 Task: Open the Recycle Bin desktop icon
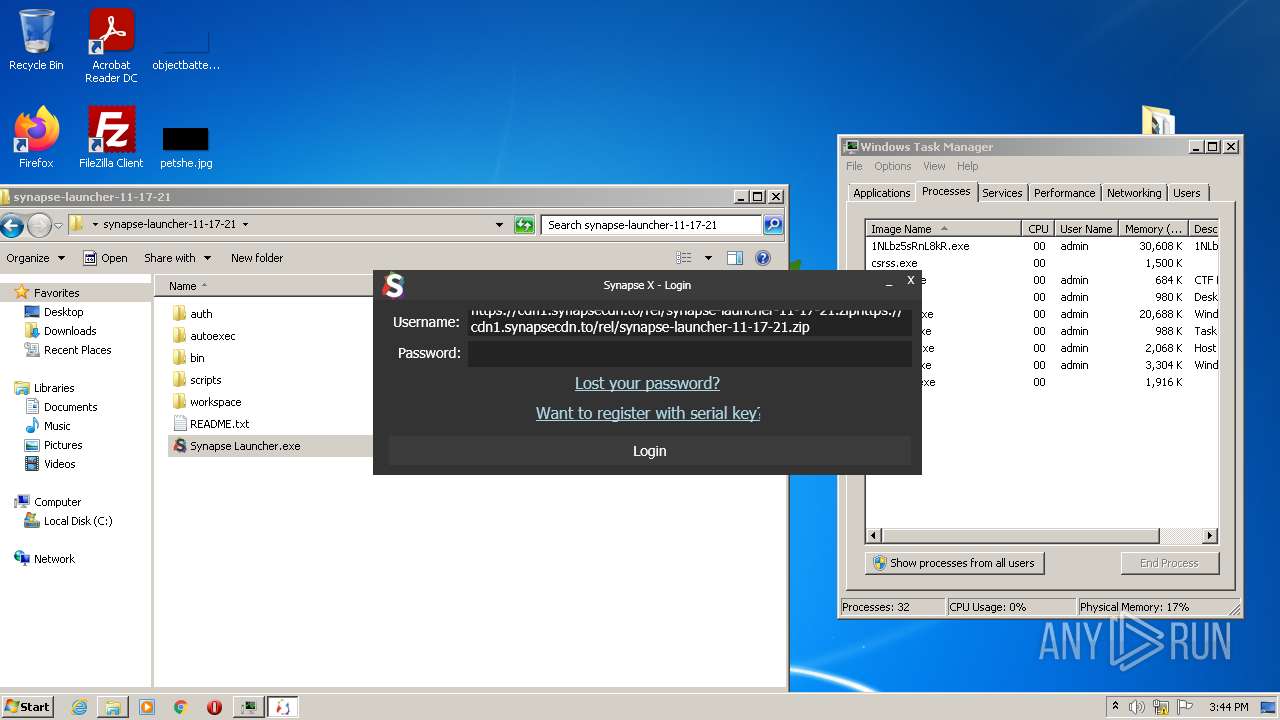pyautogui.click(x=36, y=40)
